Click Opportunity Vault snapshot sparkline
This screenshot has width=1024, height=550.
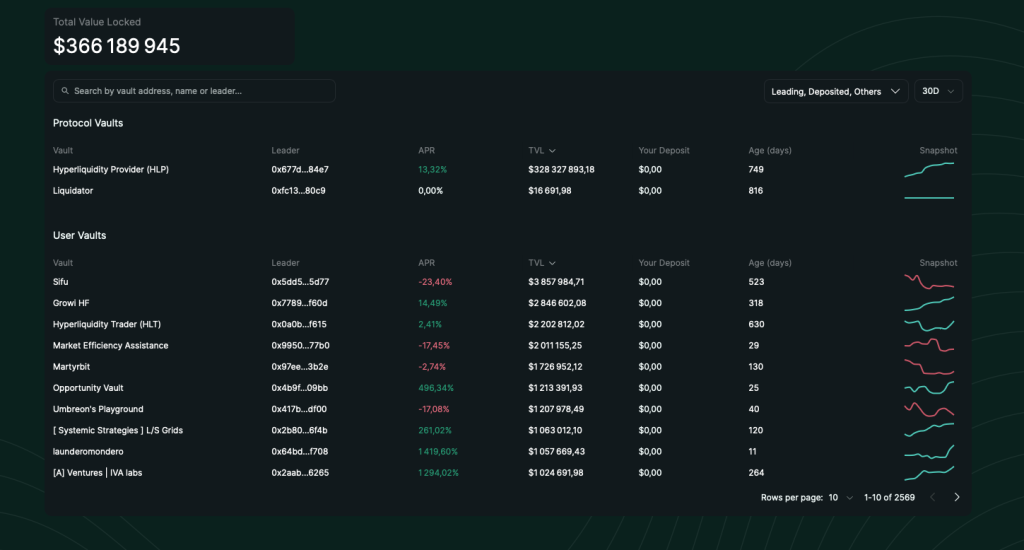click(929, 388)
